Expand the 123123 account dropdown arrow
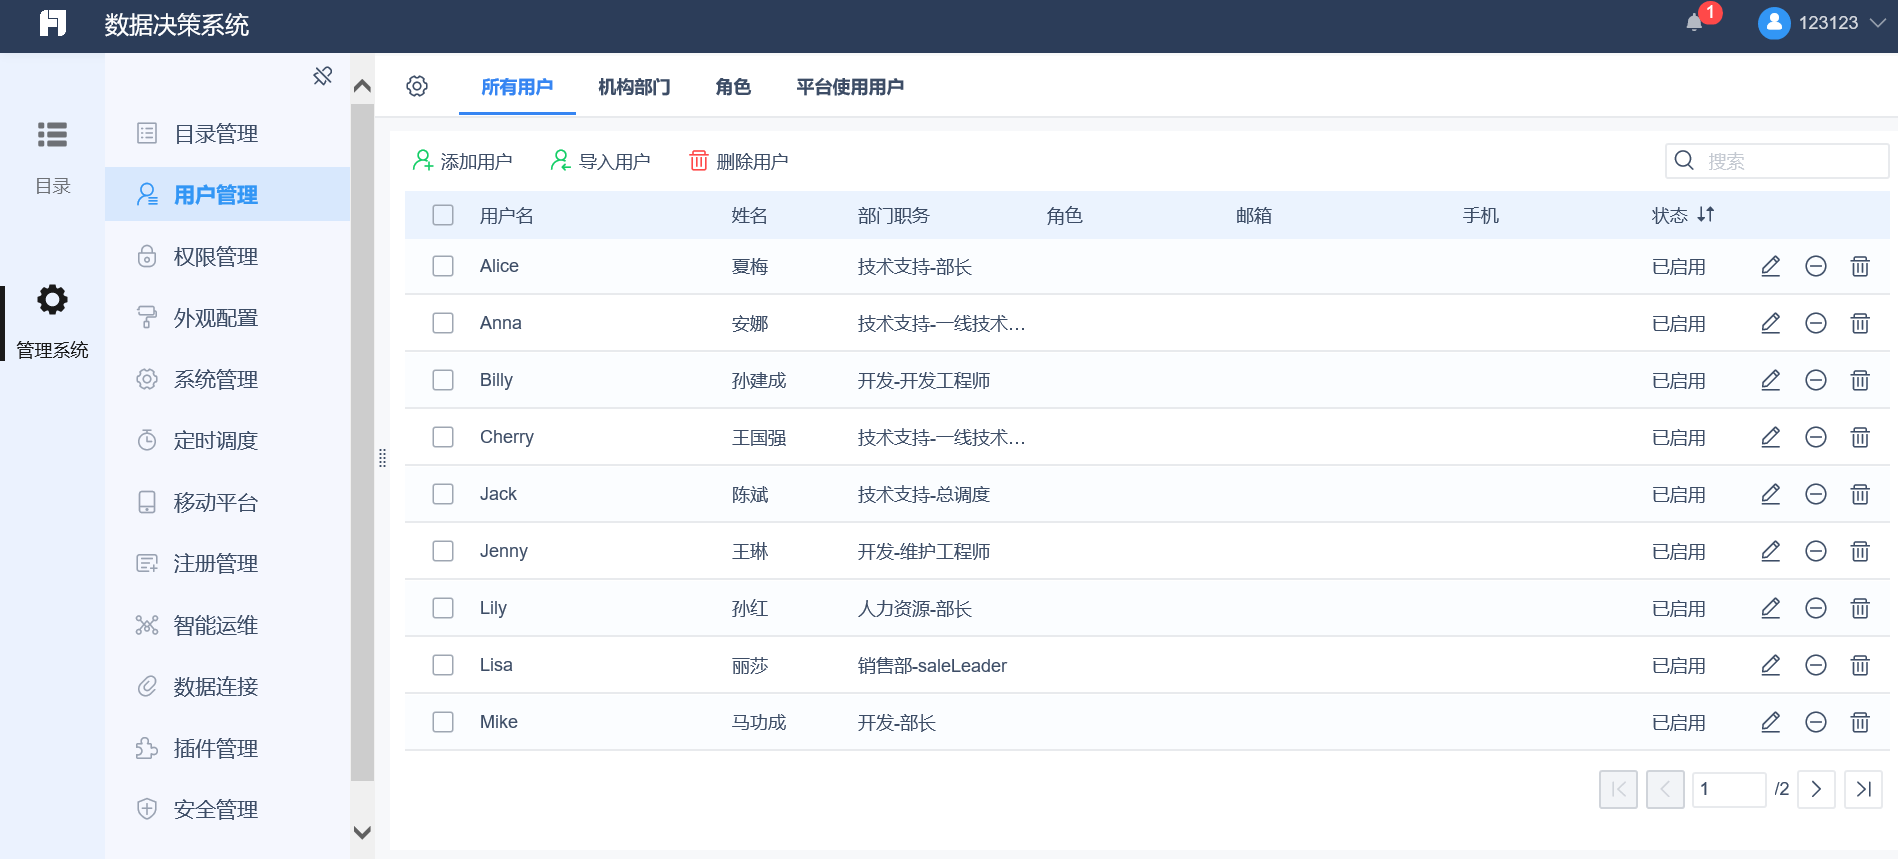This screenshot has height=859, width=1898. [x=1877, y=23]
